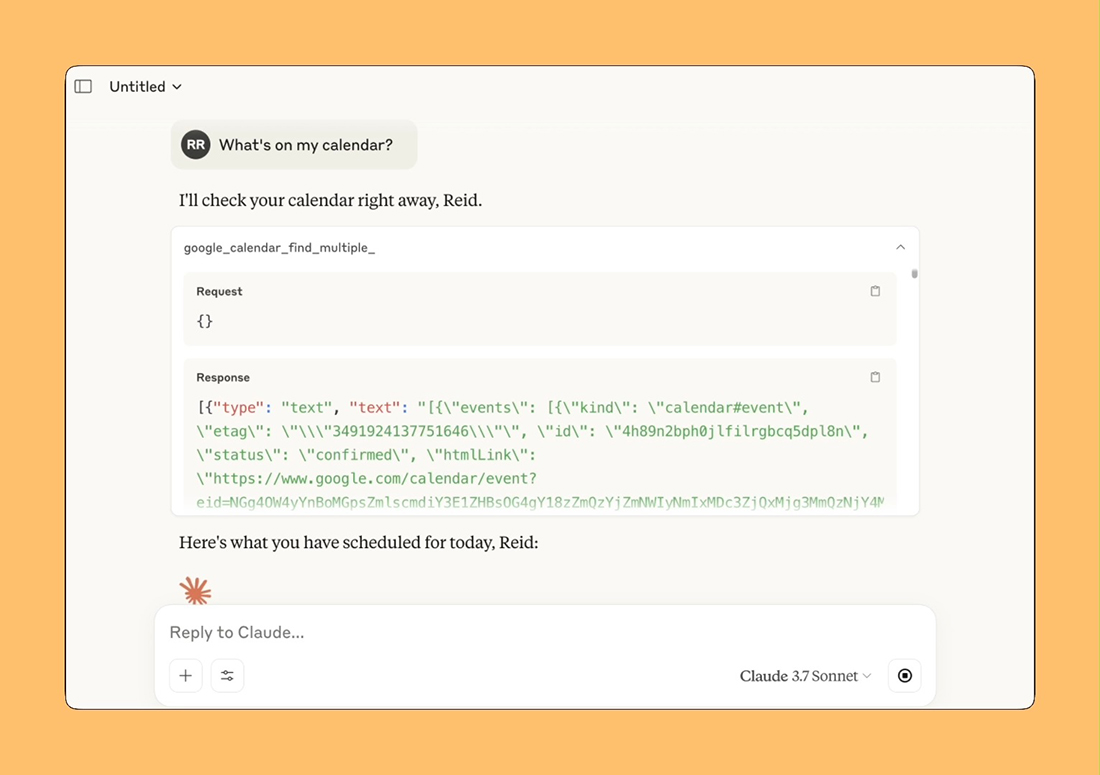
Task: Open the Untitled chat title dropdown
Action: (146, 87)
